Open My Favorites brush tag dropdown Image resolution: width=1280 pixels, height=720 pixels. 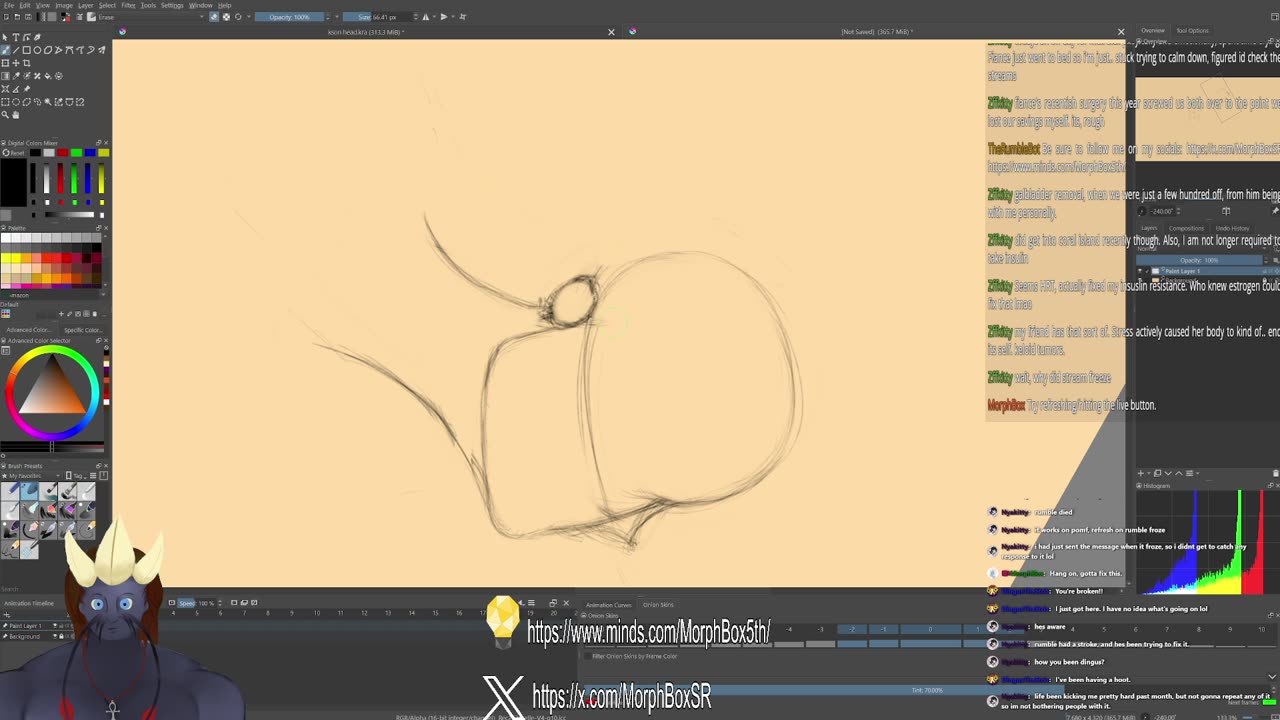coord(30,476)
